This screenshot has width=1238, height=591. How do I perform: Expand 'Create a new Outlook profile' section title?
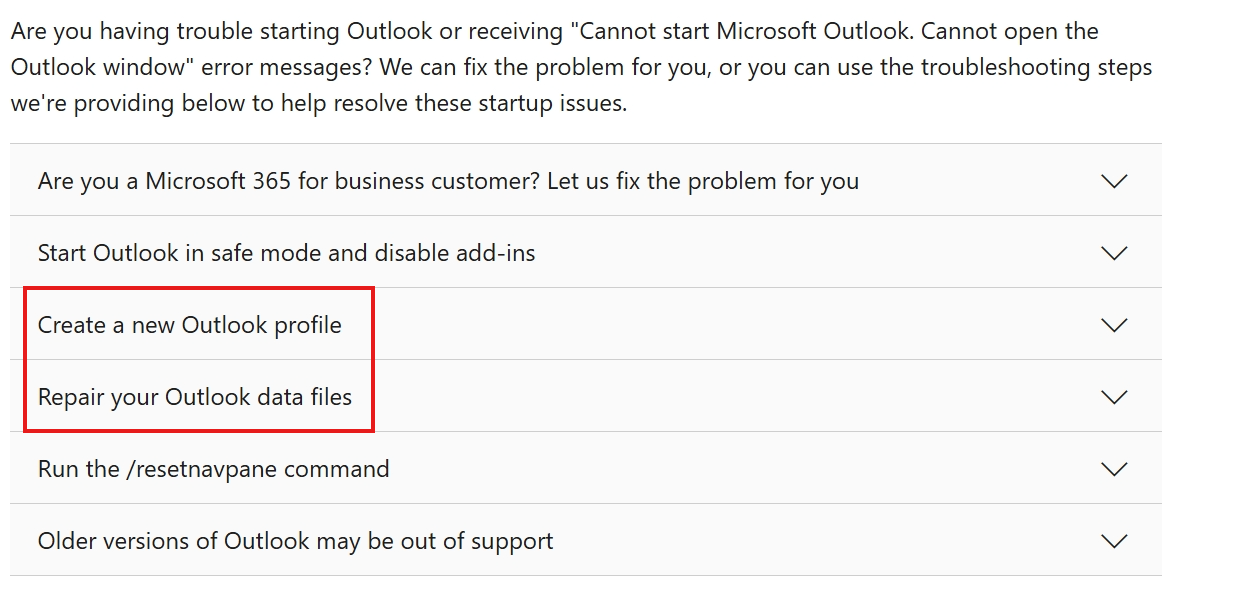coord(189,325)
